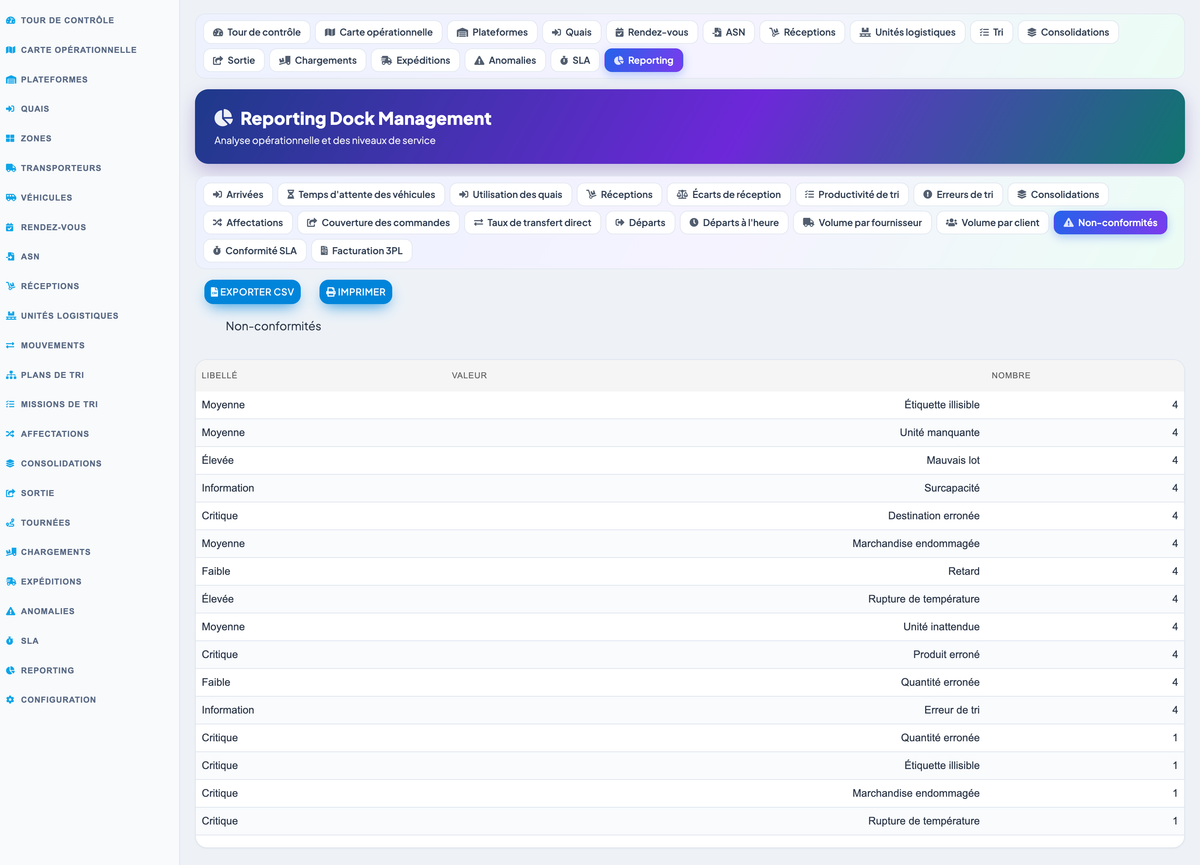The height and width of the screenshot is (865, 1200).
Task: Open the Chargements top tab
Action: (x=318, y=60)
